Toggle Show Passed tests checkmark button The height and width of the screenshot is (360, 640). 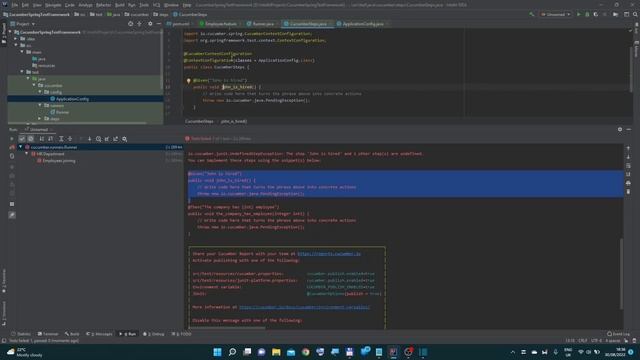[x=22, y=139]
